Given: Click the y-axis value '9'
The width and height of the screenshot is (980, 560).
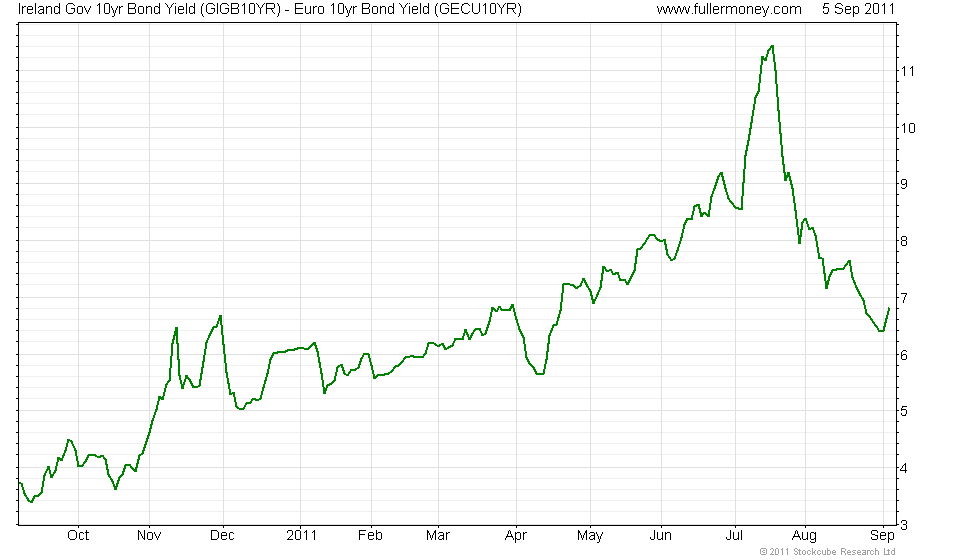Looking at the screenshot, I should click(x=904, y=184).
